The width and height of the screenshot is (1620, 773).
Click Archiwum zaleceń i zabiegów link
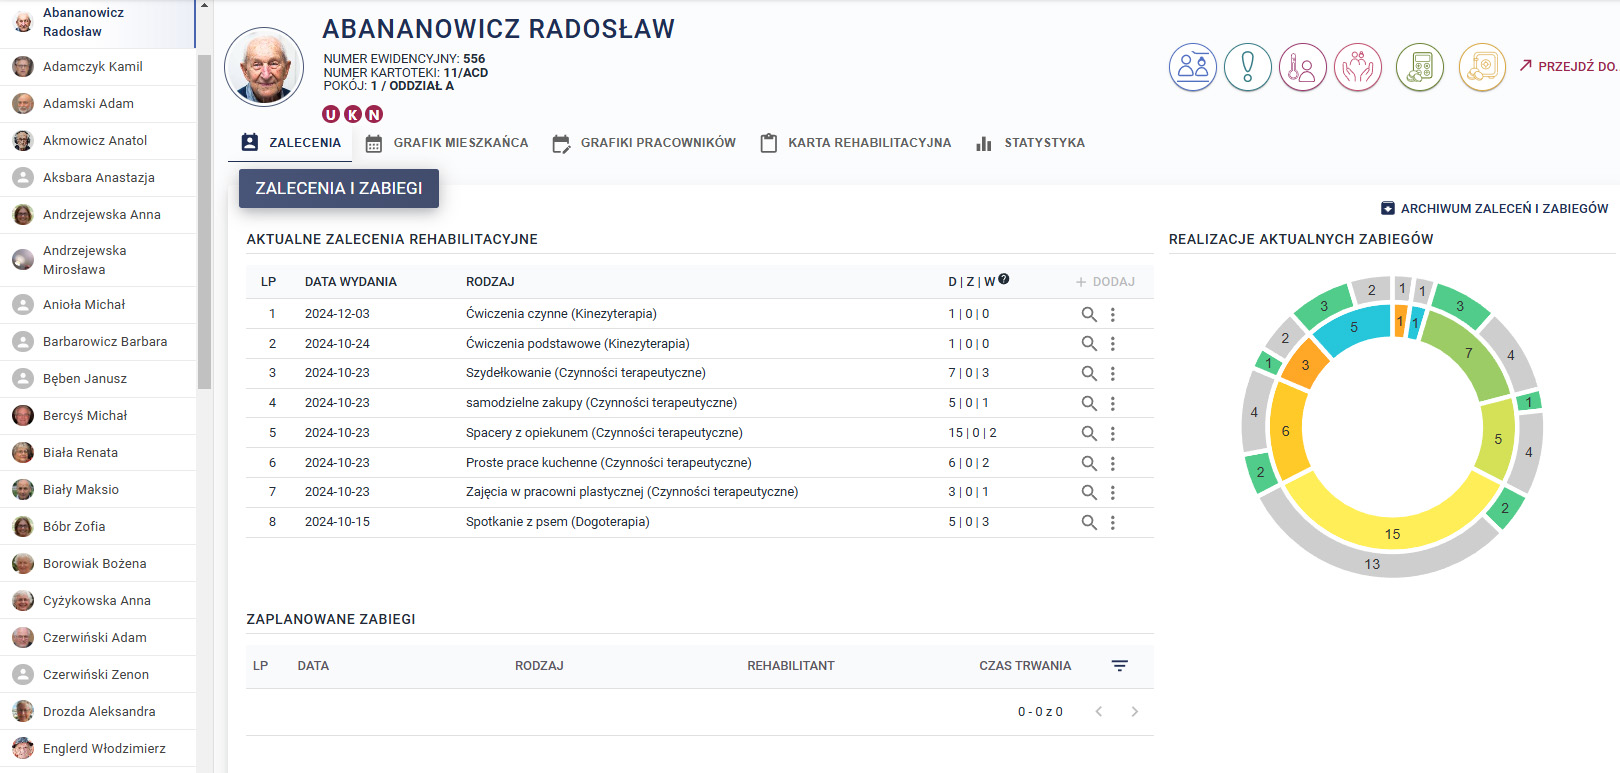1495,209
